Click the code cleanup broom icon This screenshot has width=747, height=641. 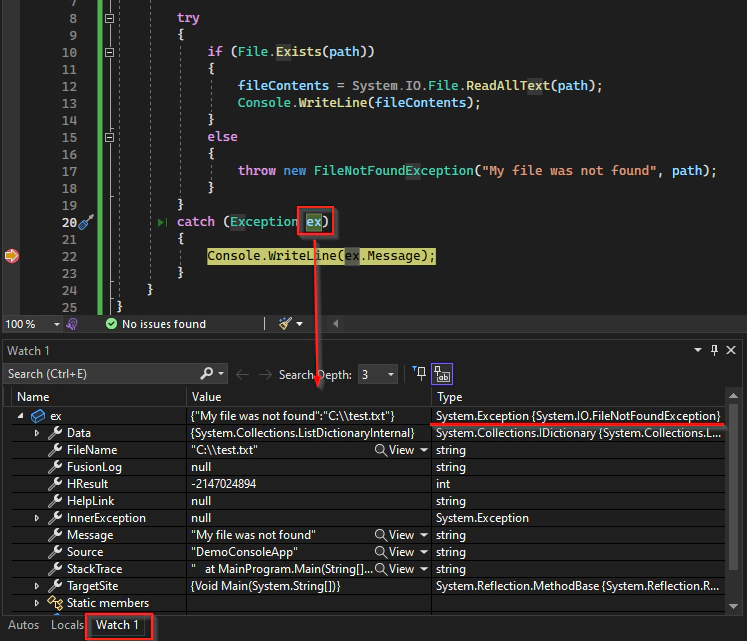tap(286, 324)
